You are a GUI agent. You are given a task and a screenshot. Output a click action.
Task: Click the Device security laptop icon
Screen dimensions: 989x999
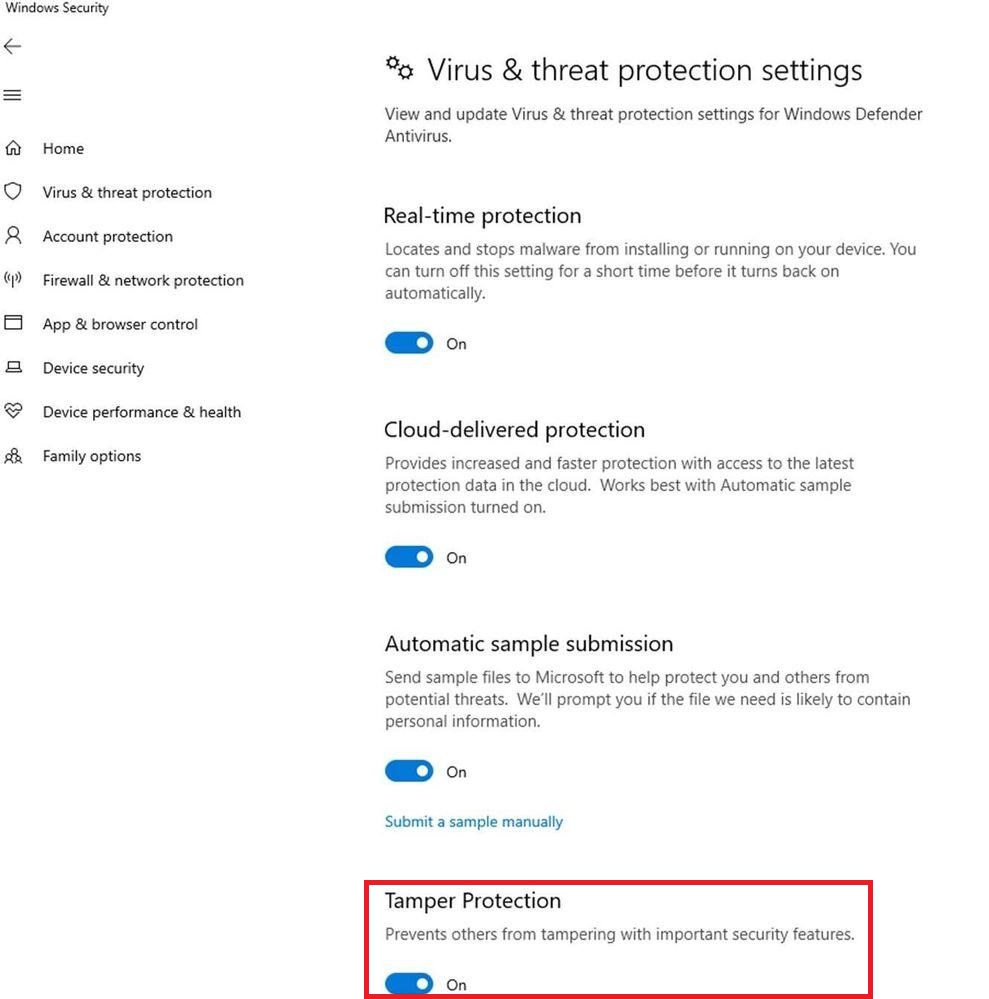point(13,367)
